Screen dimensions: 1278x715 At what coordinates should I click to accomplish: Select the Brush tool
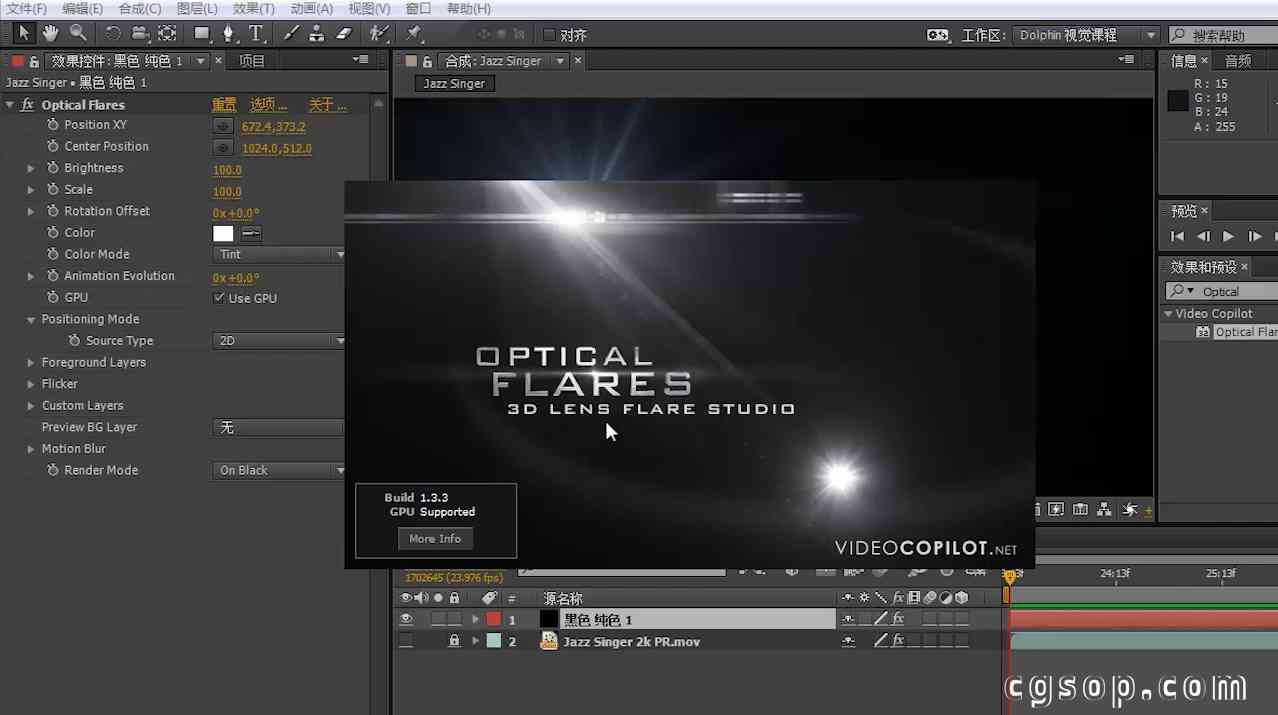[291, 34]
